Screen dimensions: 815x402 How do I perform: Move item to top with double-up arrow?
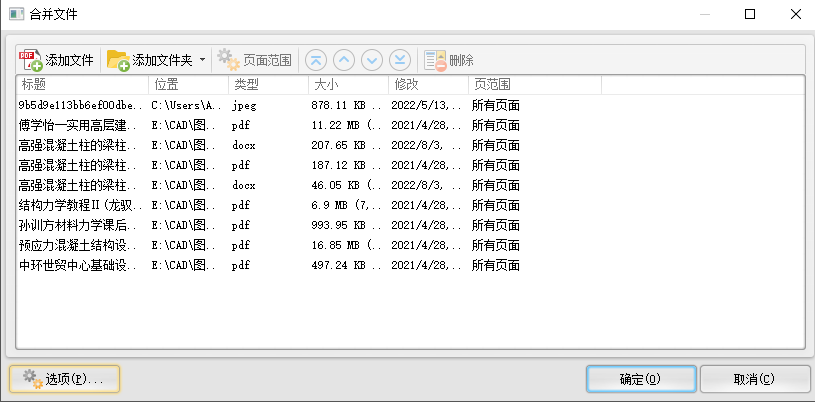tap(316, 60)
